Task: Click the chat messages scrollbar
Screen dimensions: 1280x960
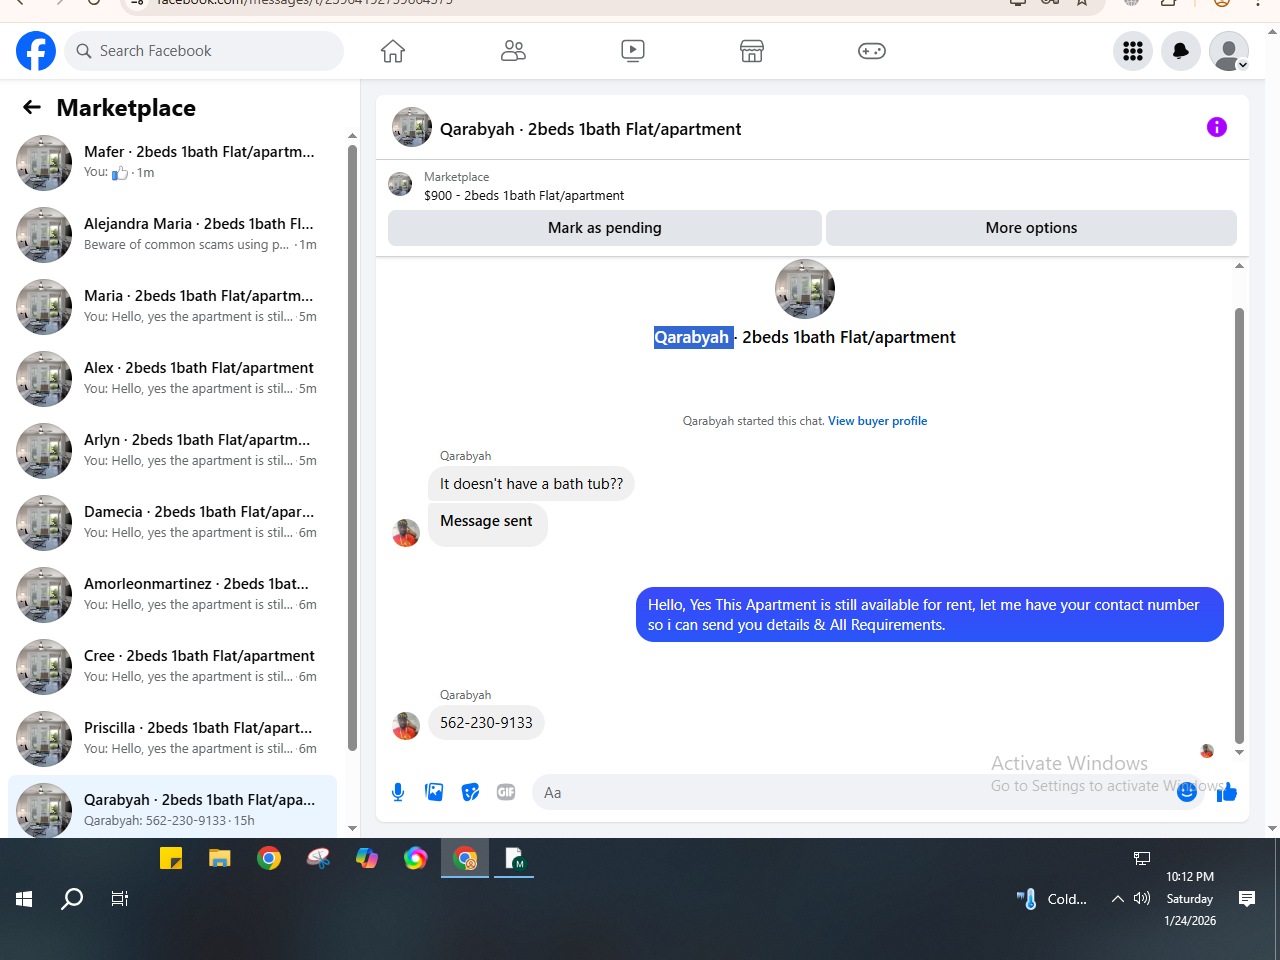Action: [x=1239, y=525]
